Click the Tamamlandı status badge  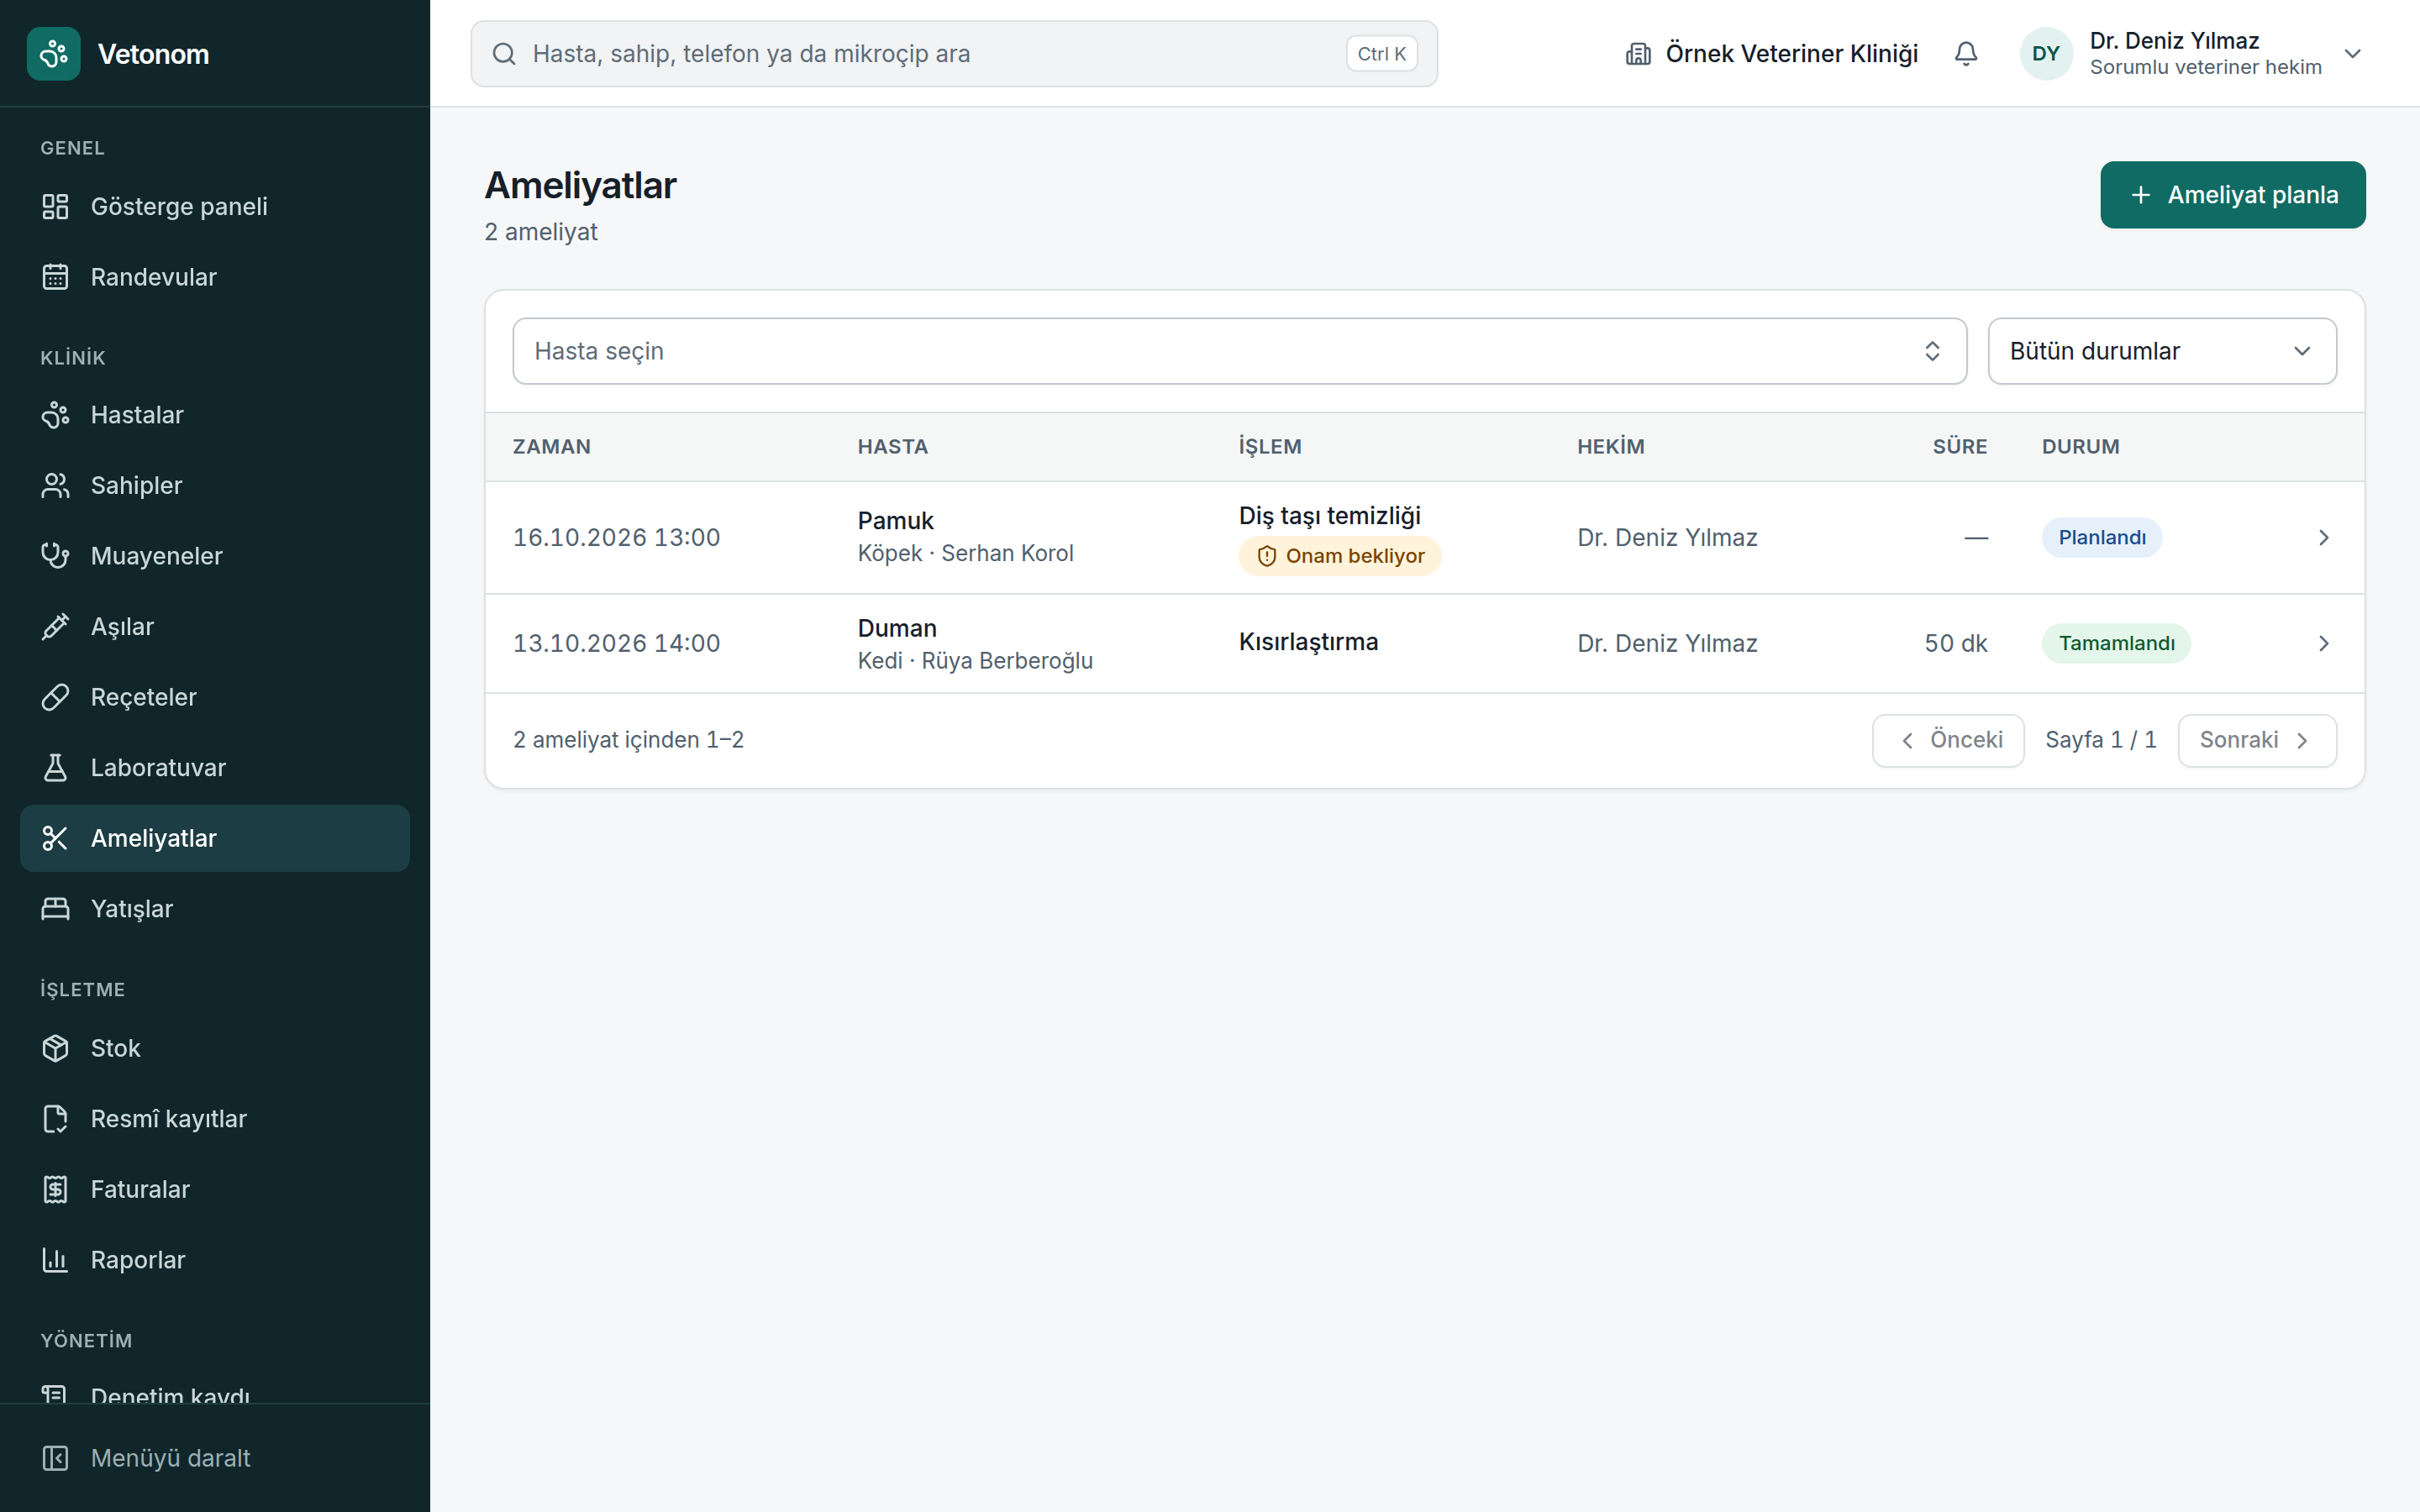(x=2116, y=644)
